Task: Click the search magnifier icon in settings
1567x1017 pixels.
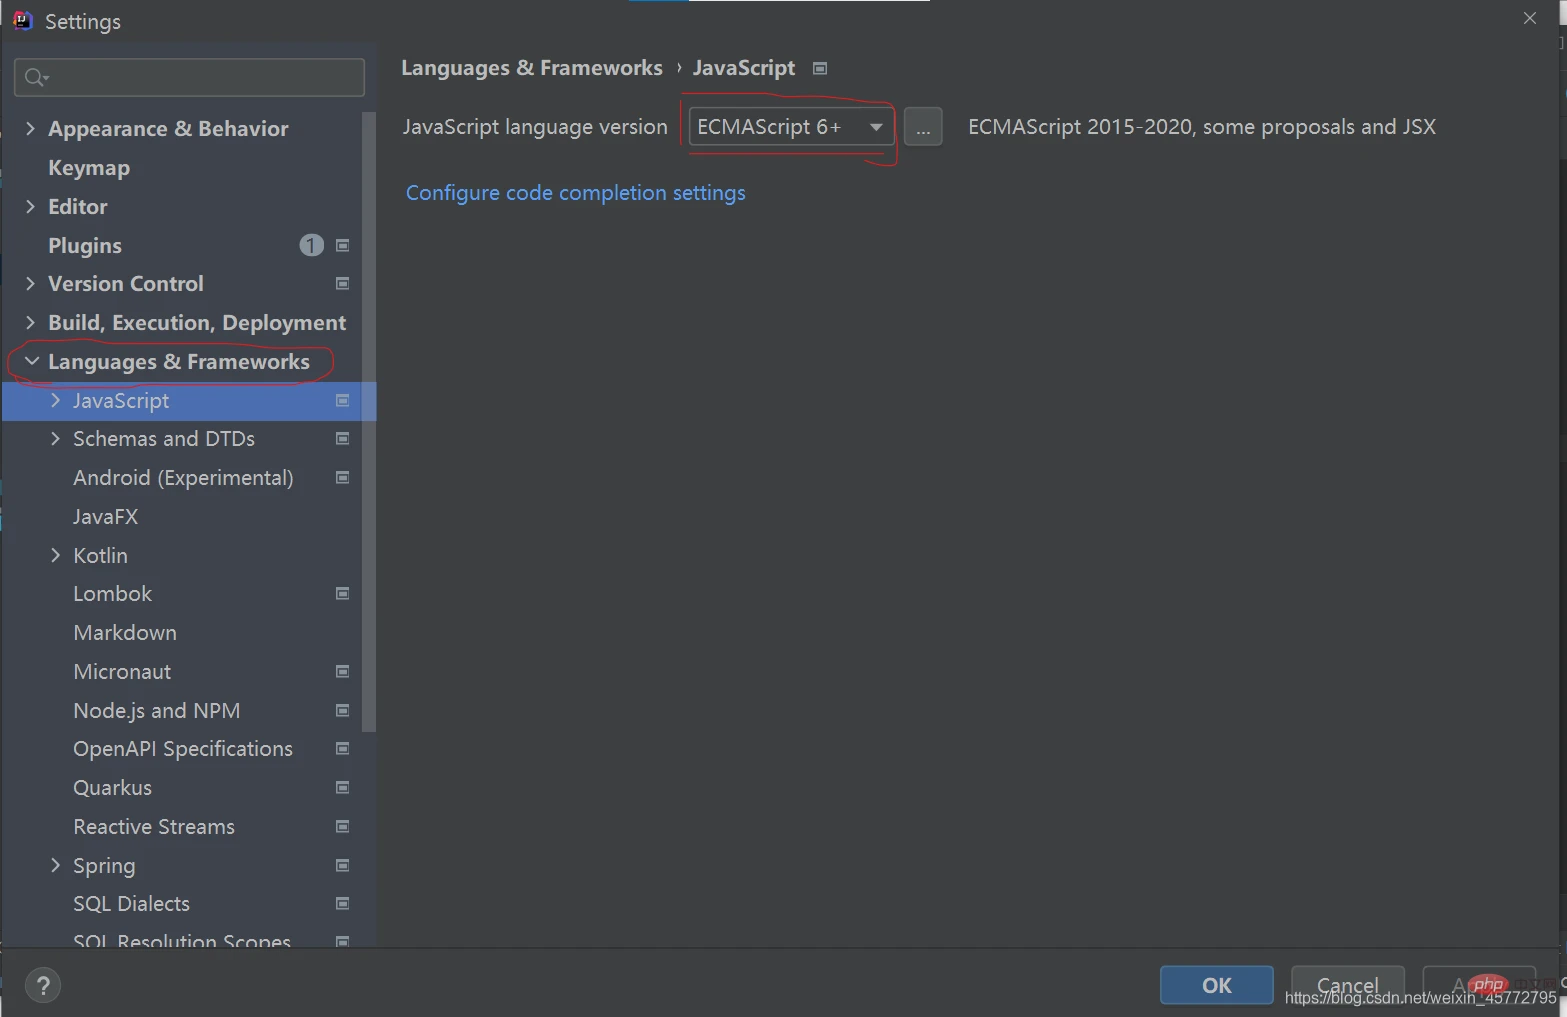Action: 36,77
